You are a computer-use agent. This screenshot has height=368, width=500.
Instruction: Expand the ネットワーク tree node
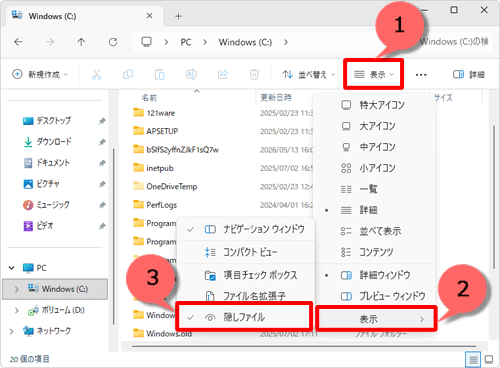tap(12, 331)
